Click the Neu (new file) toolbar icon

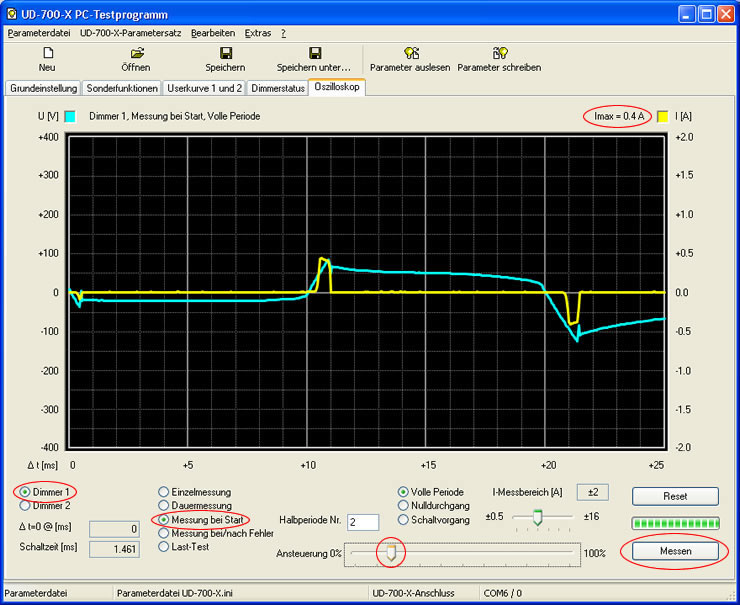(46, 53)
